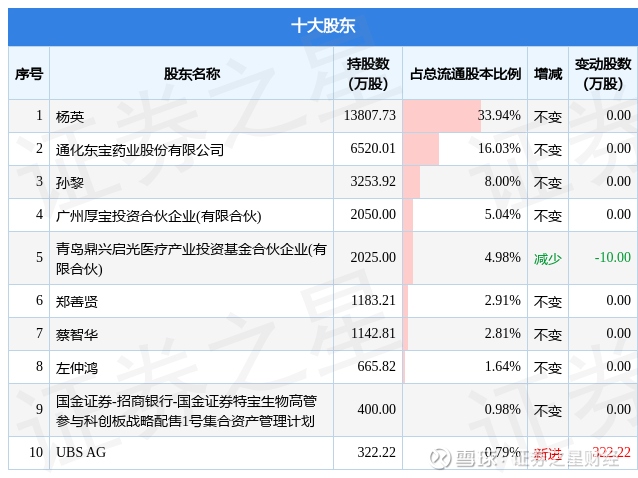Select shareholder 孙黎 name cell
Screen dimensions: 638x478
(x=70, y=183)
